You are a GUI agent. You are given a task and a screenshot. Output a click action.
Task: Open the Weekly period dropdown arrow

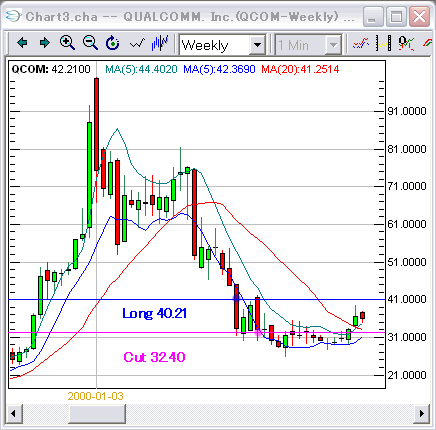point(257,44)
